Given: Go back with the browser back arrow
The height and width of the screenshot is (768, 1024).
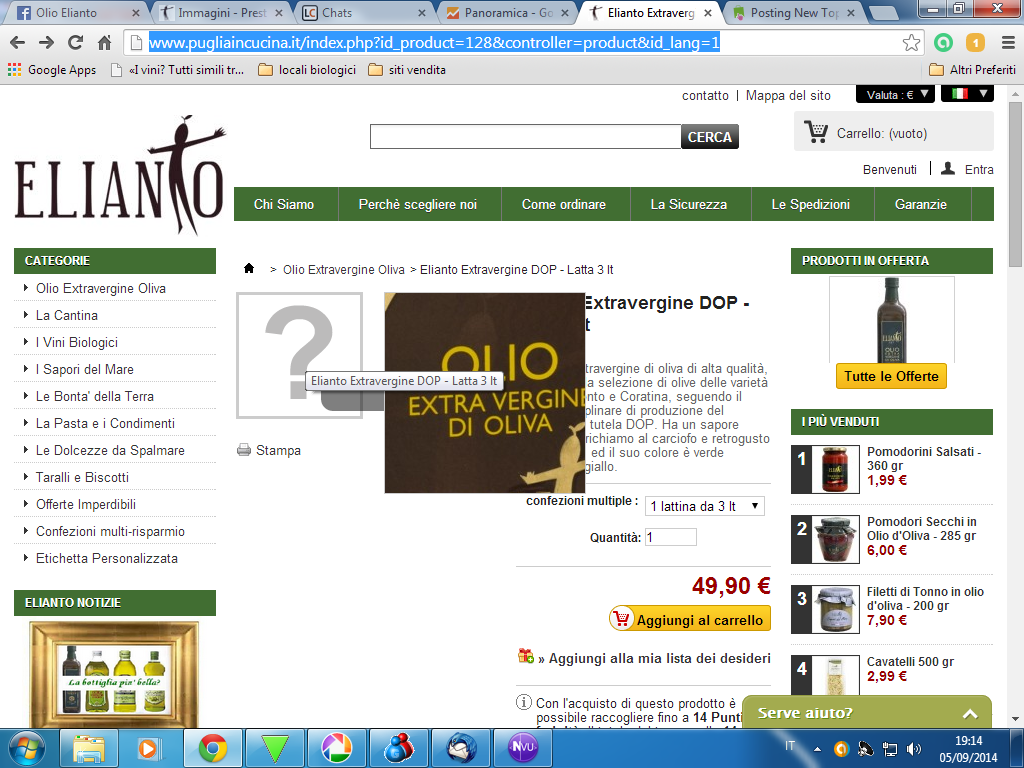Looking at the screenshot, I should [x=17, y=42].
